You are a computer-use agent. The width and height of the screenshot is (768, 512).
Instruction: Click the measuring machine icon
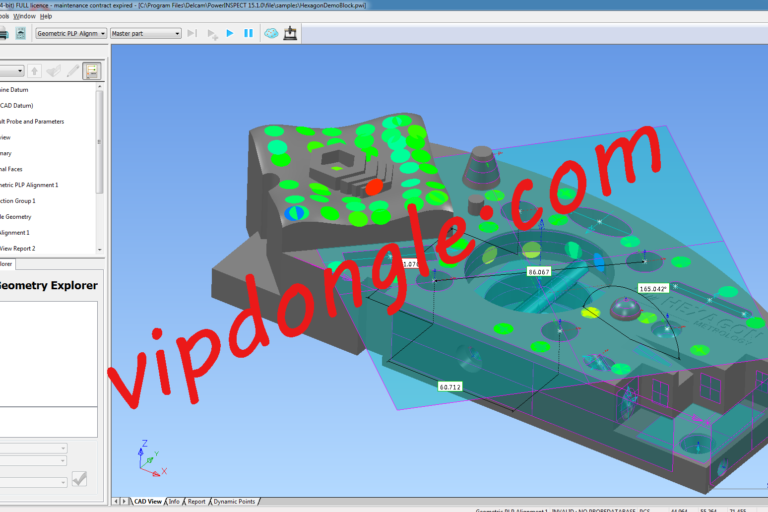pyautogui.click(x=290, y=33)
